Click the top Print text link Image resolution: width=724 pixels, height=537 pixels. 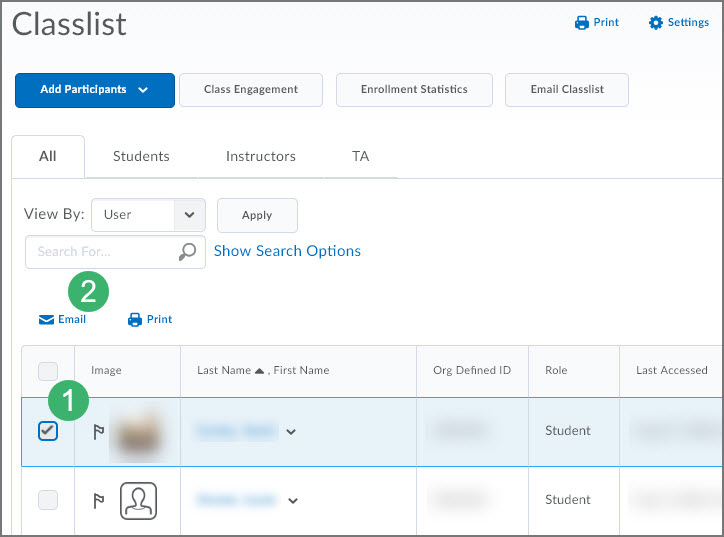606,22
